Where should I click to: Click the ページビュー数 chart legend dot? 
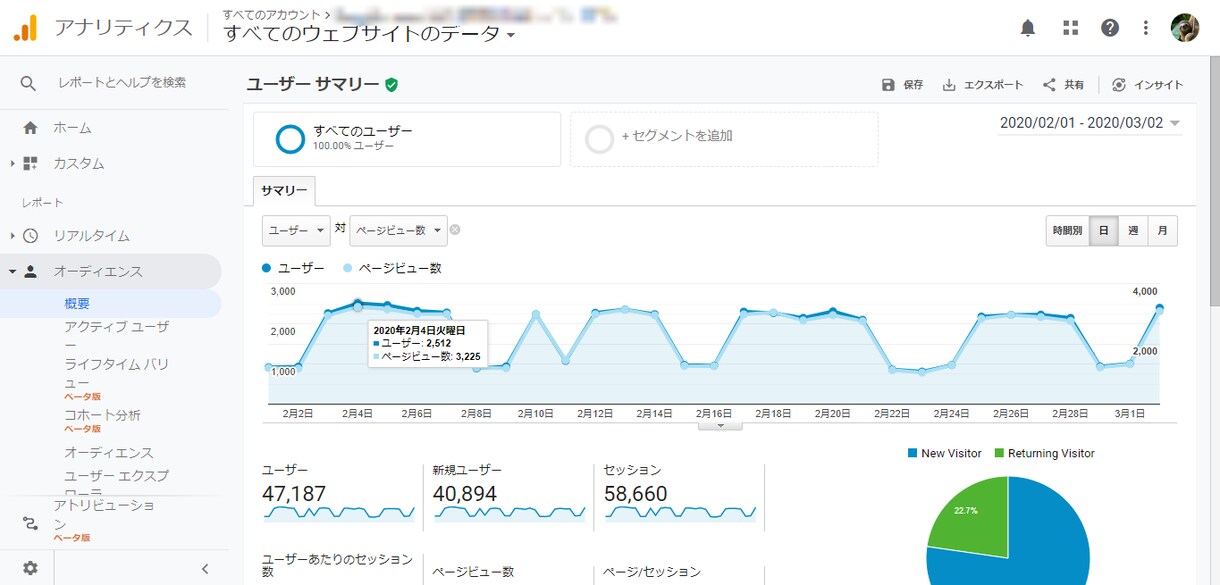[348, 268]
